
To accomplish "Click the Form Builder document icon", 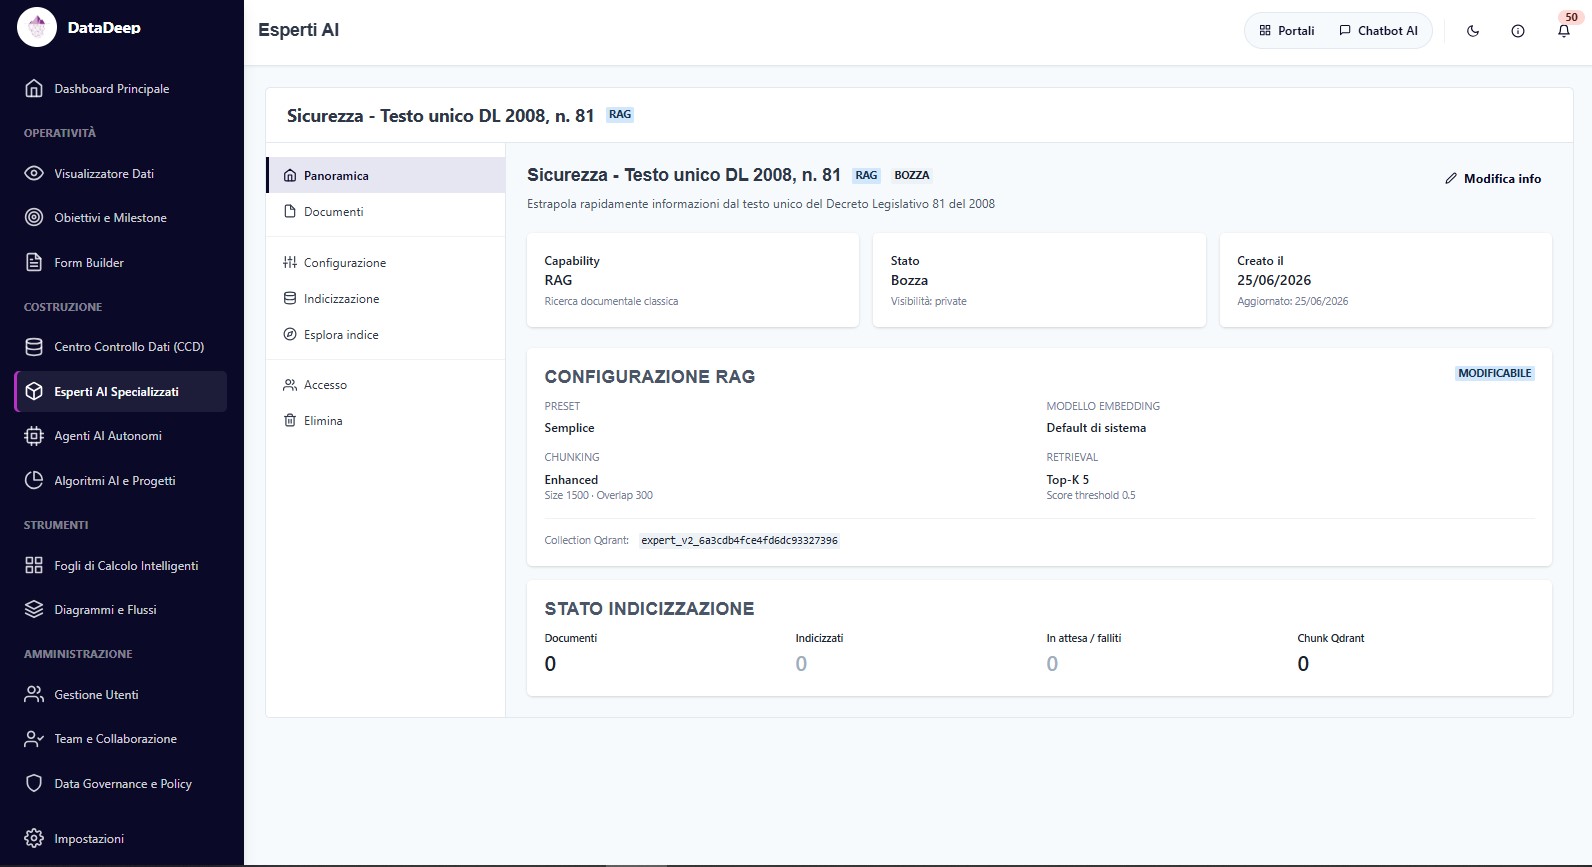I will click(x=34, y=262).
